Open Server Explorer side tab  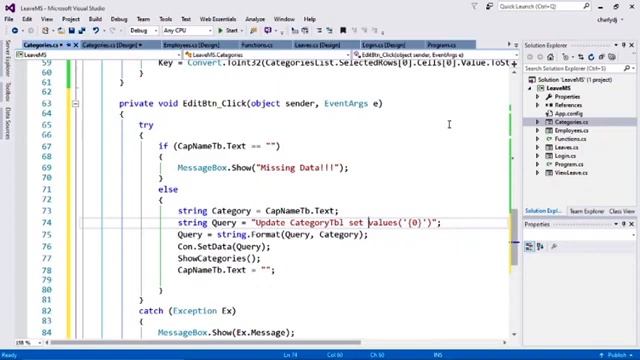tap(7, 58)
